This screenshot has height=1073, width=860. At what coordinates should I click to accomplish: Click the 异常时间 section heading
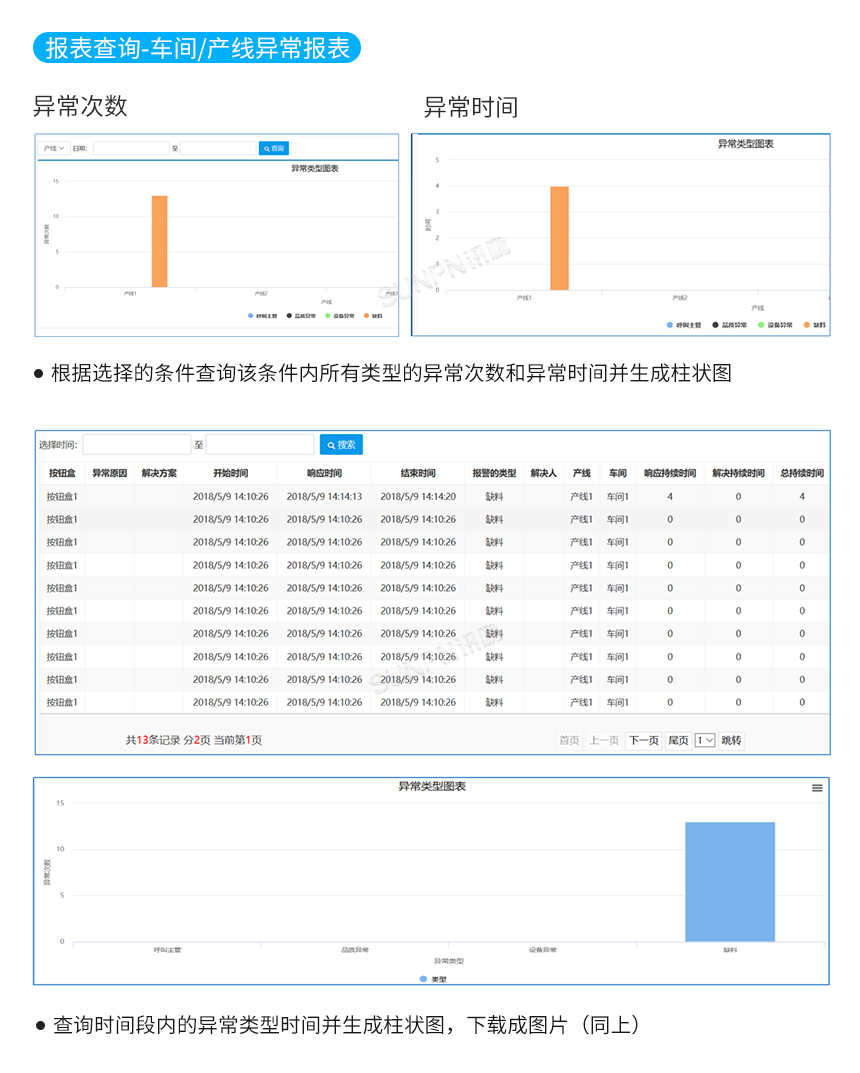[471, 107]
